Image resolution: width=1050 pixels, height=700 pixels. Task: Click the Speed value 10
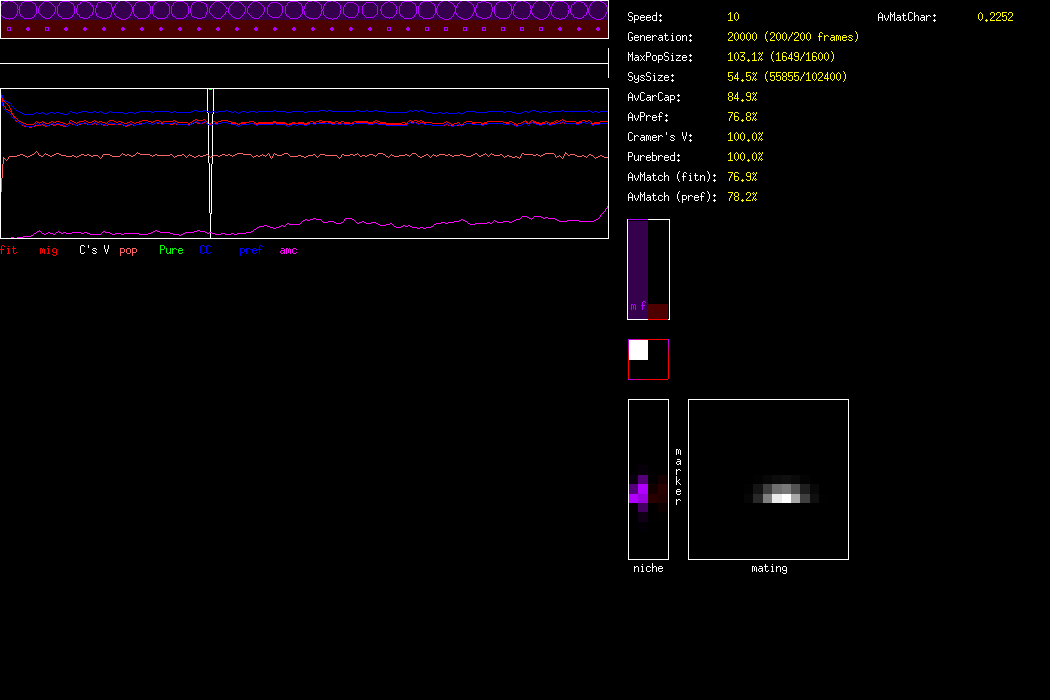point(733,17)
